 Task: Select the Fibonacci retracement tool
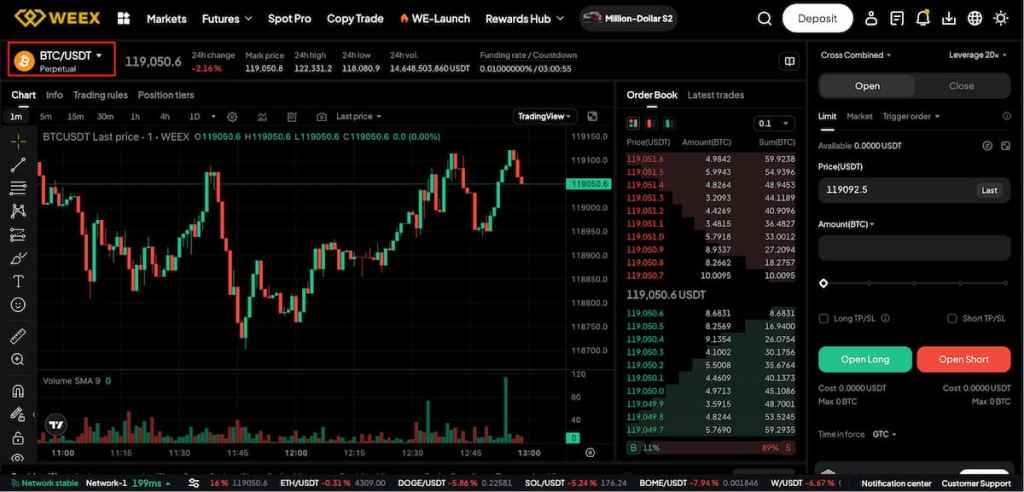[18, 188]
